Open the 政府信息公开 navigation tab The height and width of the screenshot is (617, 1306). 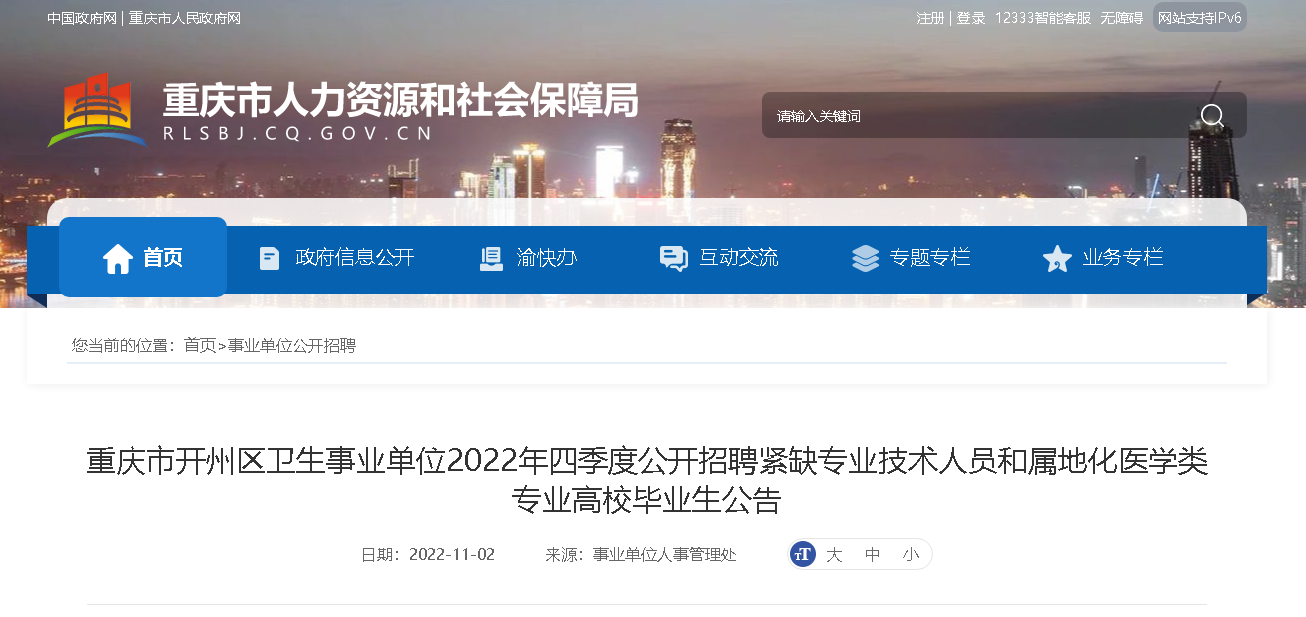click(336, 257)
